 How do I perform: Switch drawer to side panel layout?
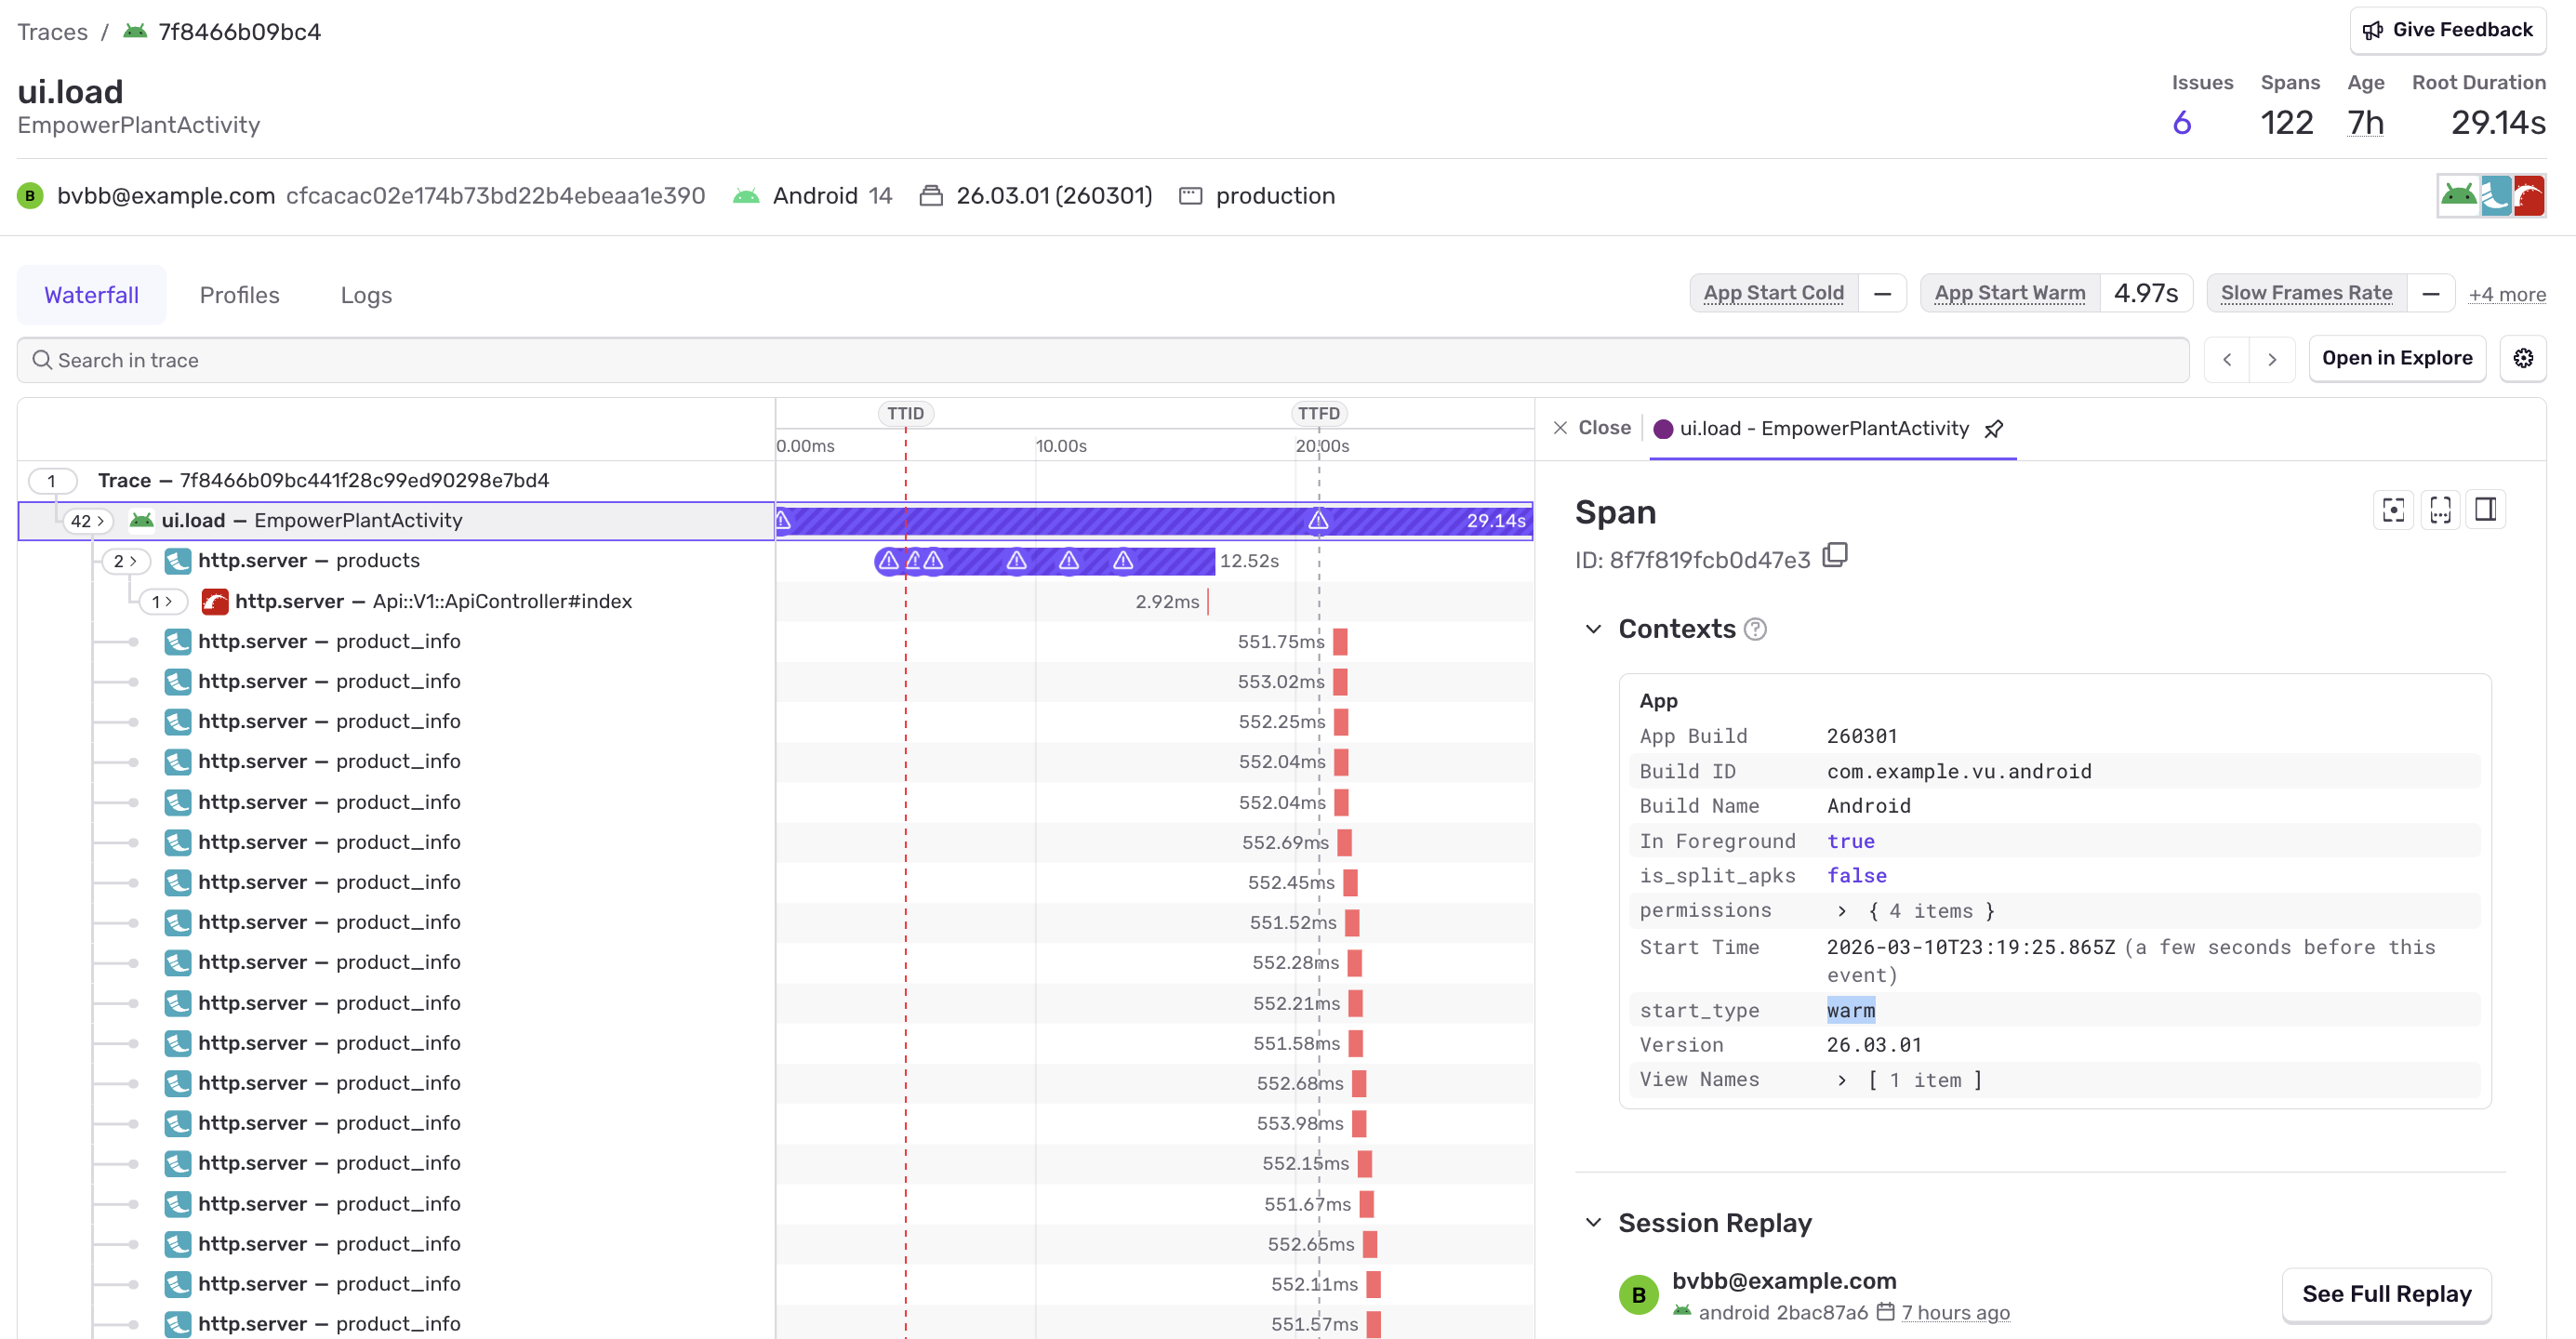coord(2486,510)
